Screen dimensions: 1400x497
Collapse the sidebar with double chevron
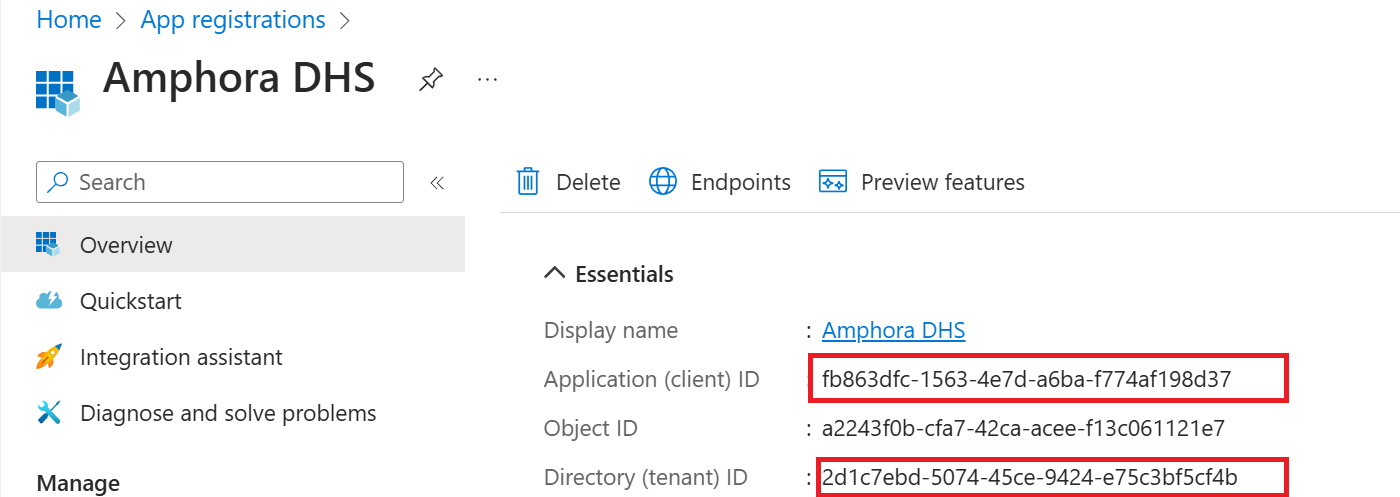coord(437,183)
